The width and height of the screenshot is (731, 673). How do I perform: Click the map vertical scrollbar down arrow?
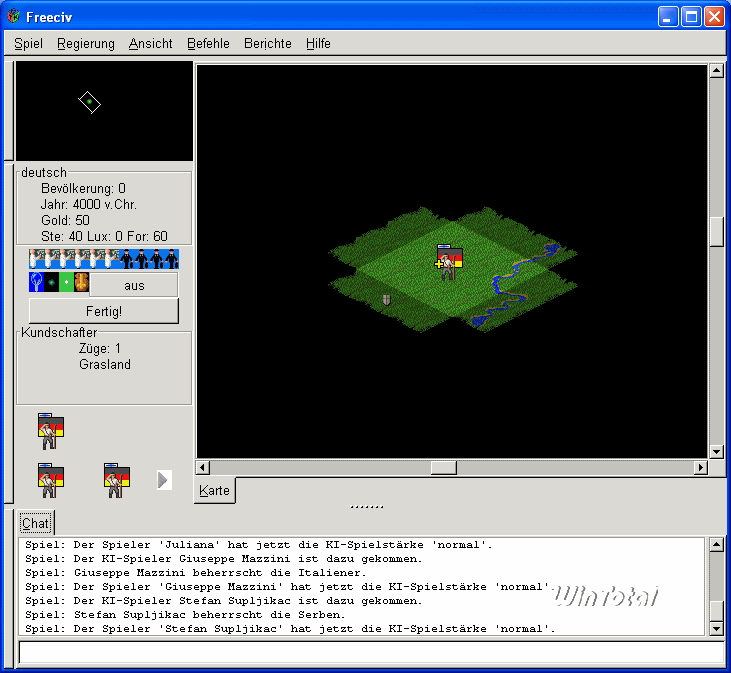717,451
